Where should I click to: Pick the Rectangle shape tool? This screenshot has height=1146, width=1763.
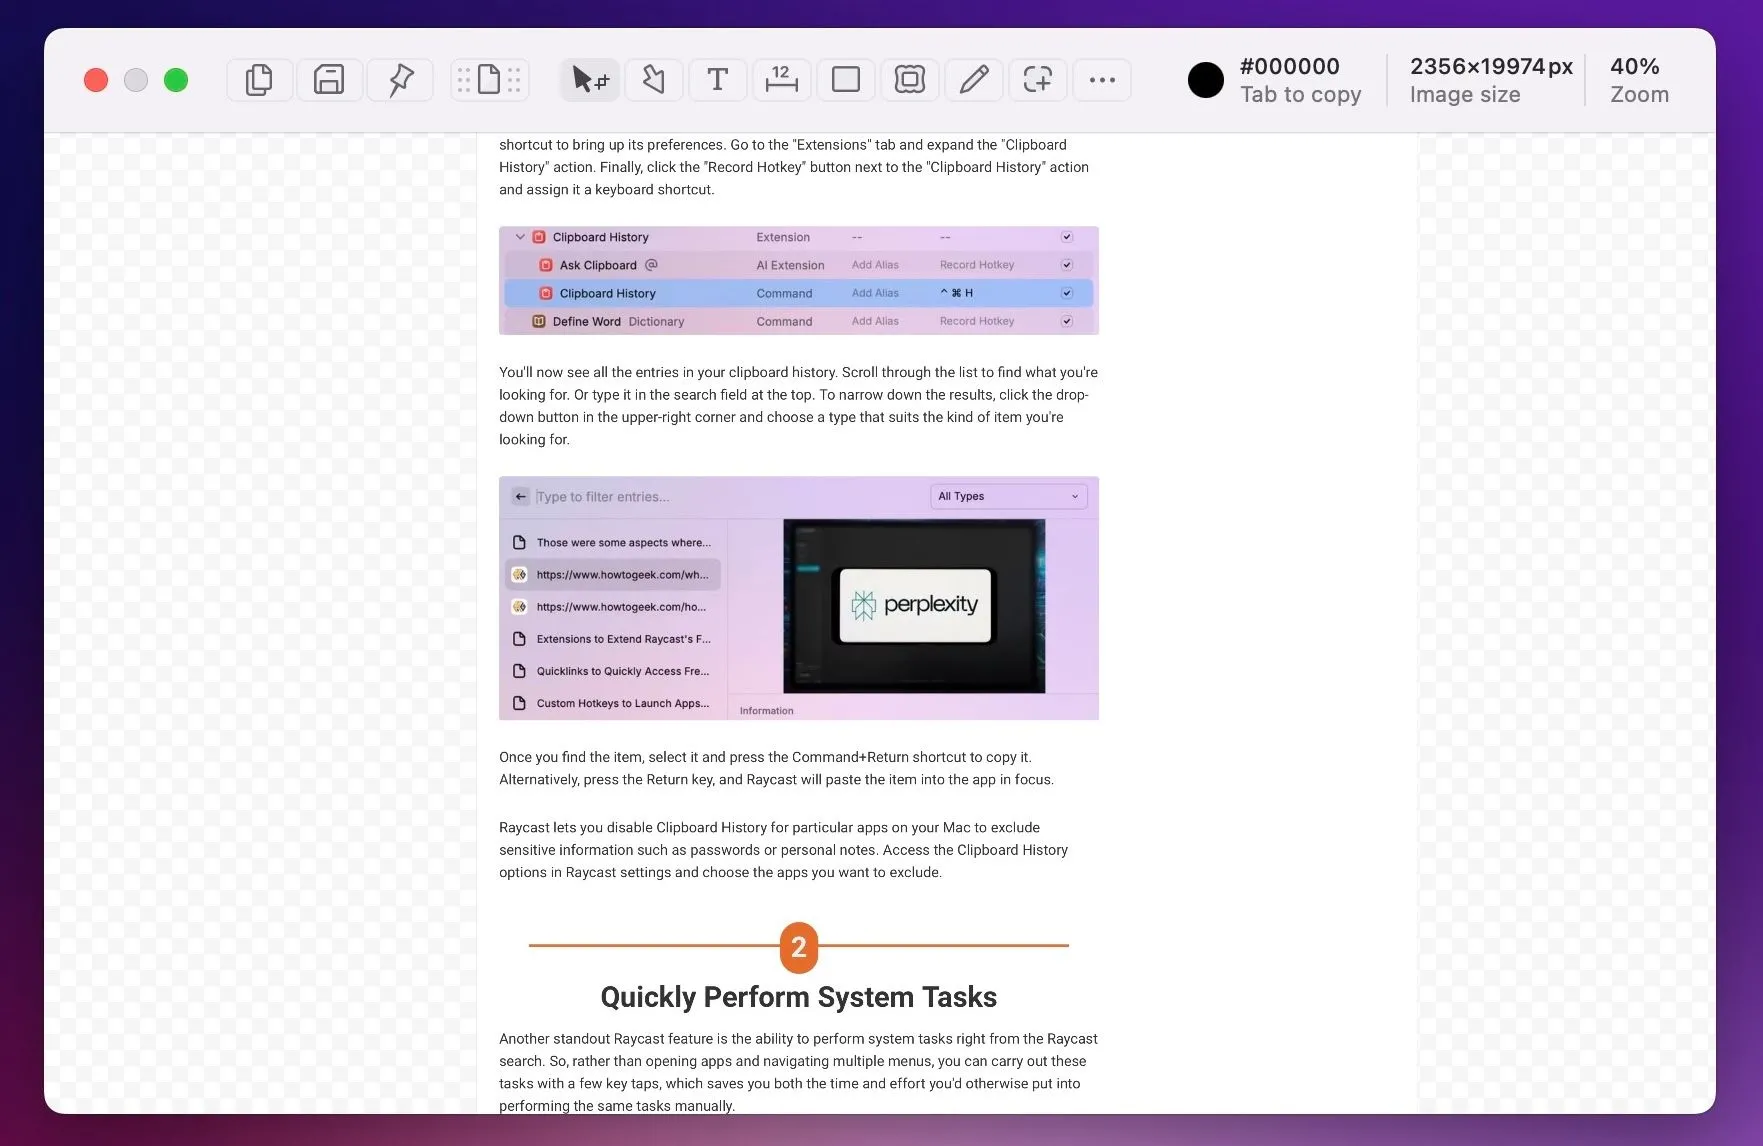(845, 79)
